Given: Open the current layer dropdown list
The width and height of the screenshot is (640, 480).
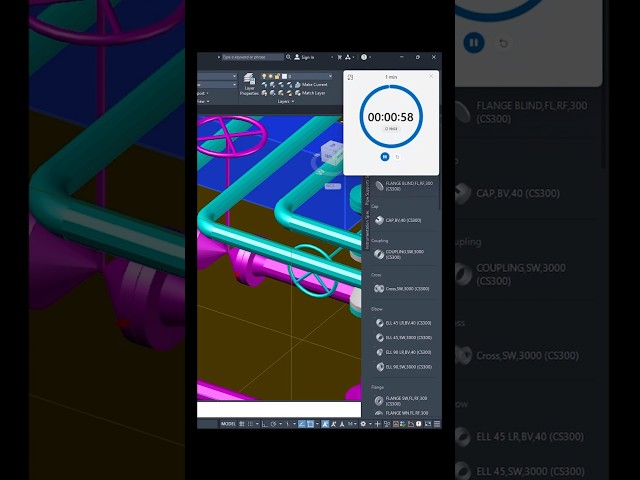Looking at the screenshot, I should 330,76.
